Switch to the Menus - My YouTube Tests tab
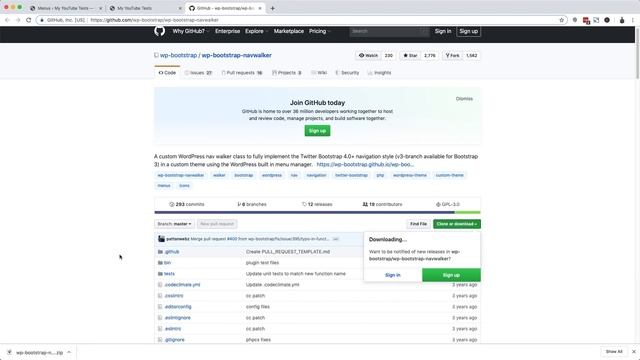 tap(65, 8)
